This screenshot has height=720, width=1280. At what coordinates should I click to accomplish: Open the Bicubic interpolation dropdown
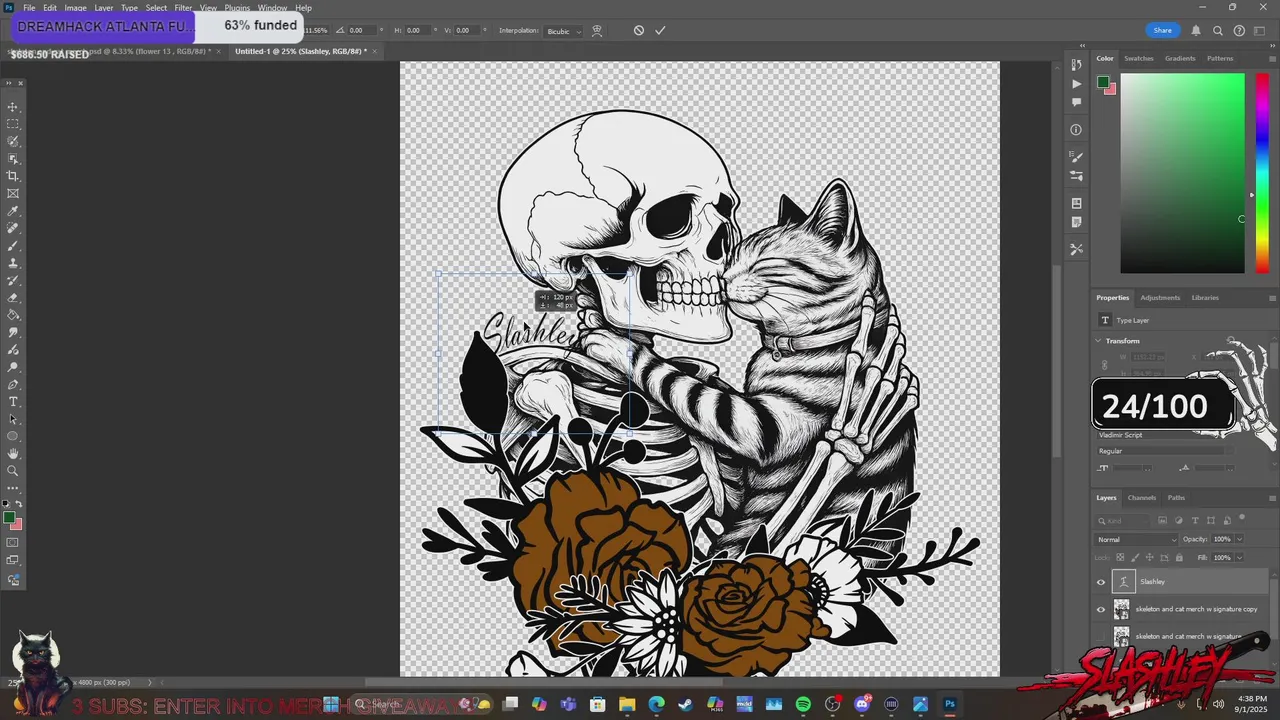click(x=562, y=31)
